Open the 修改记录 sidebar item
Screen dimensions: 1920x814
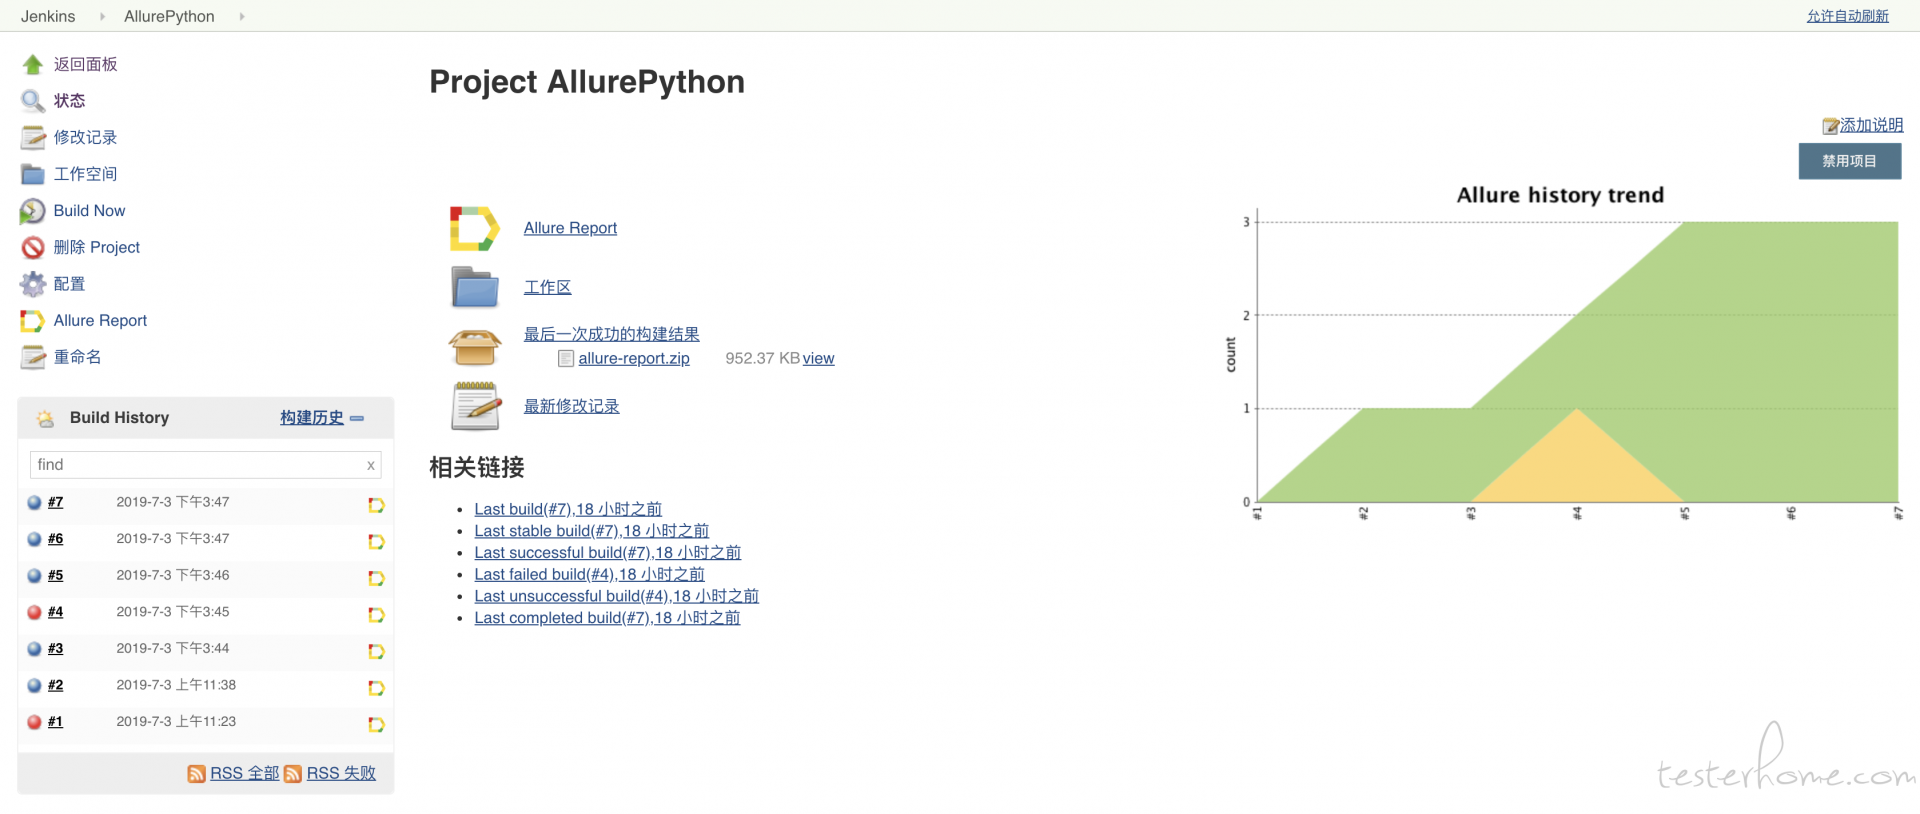click(x=86, y=137)
